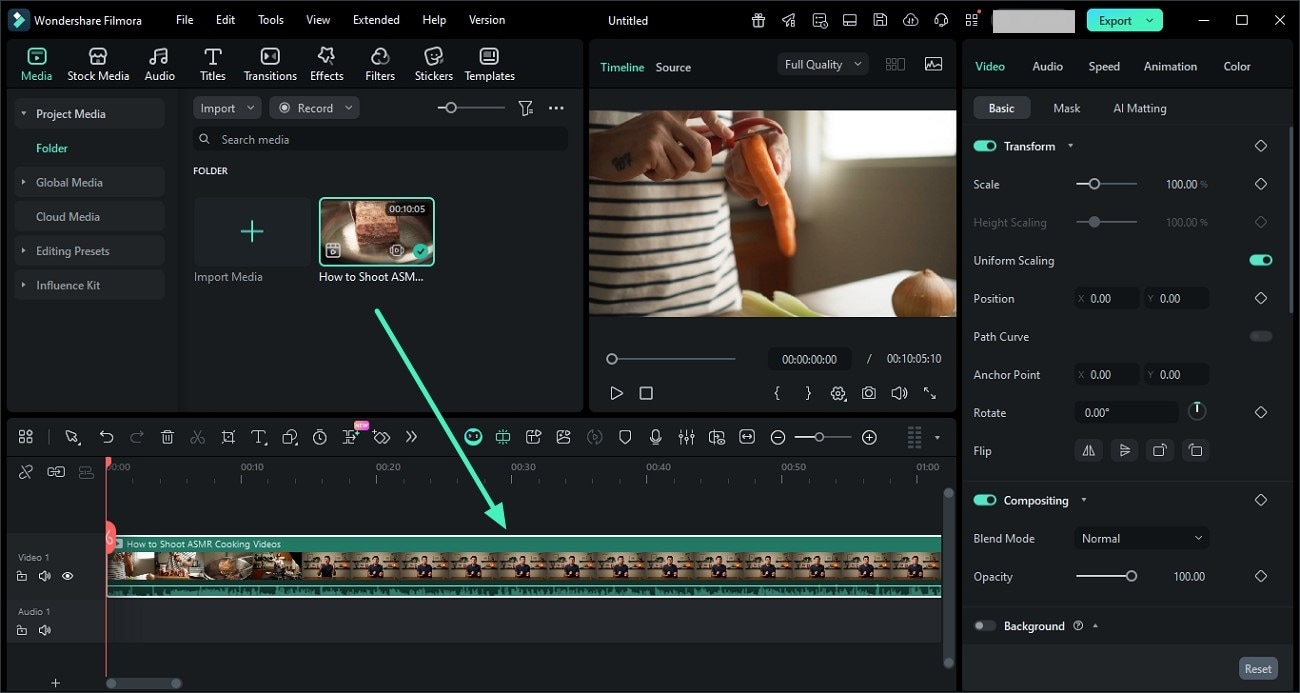Screen dimensions: 1300x693
Task: Click the Record Voiceover microphone icon
Action: (x=656, y=437)
